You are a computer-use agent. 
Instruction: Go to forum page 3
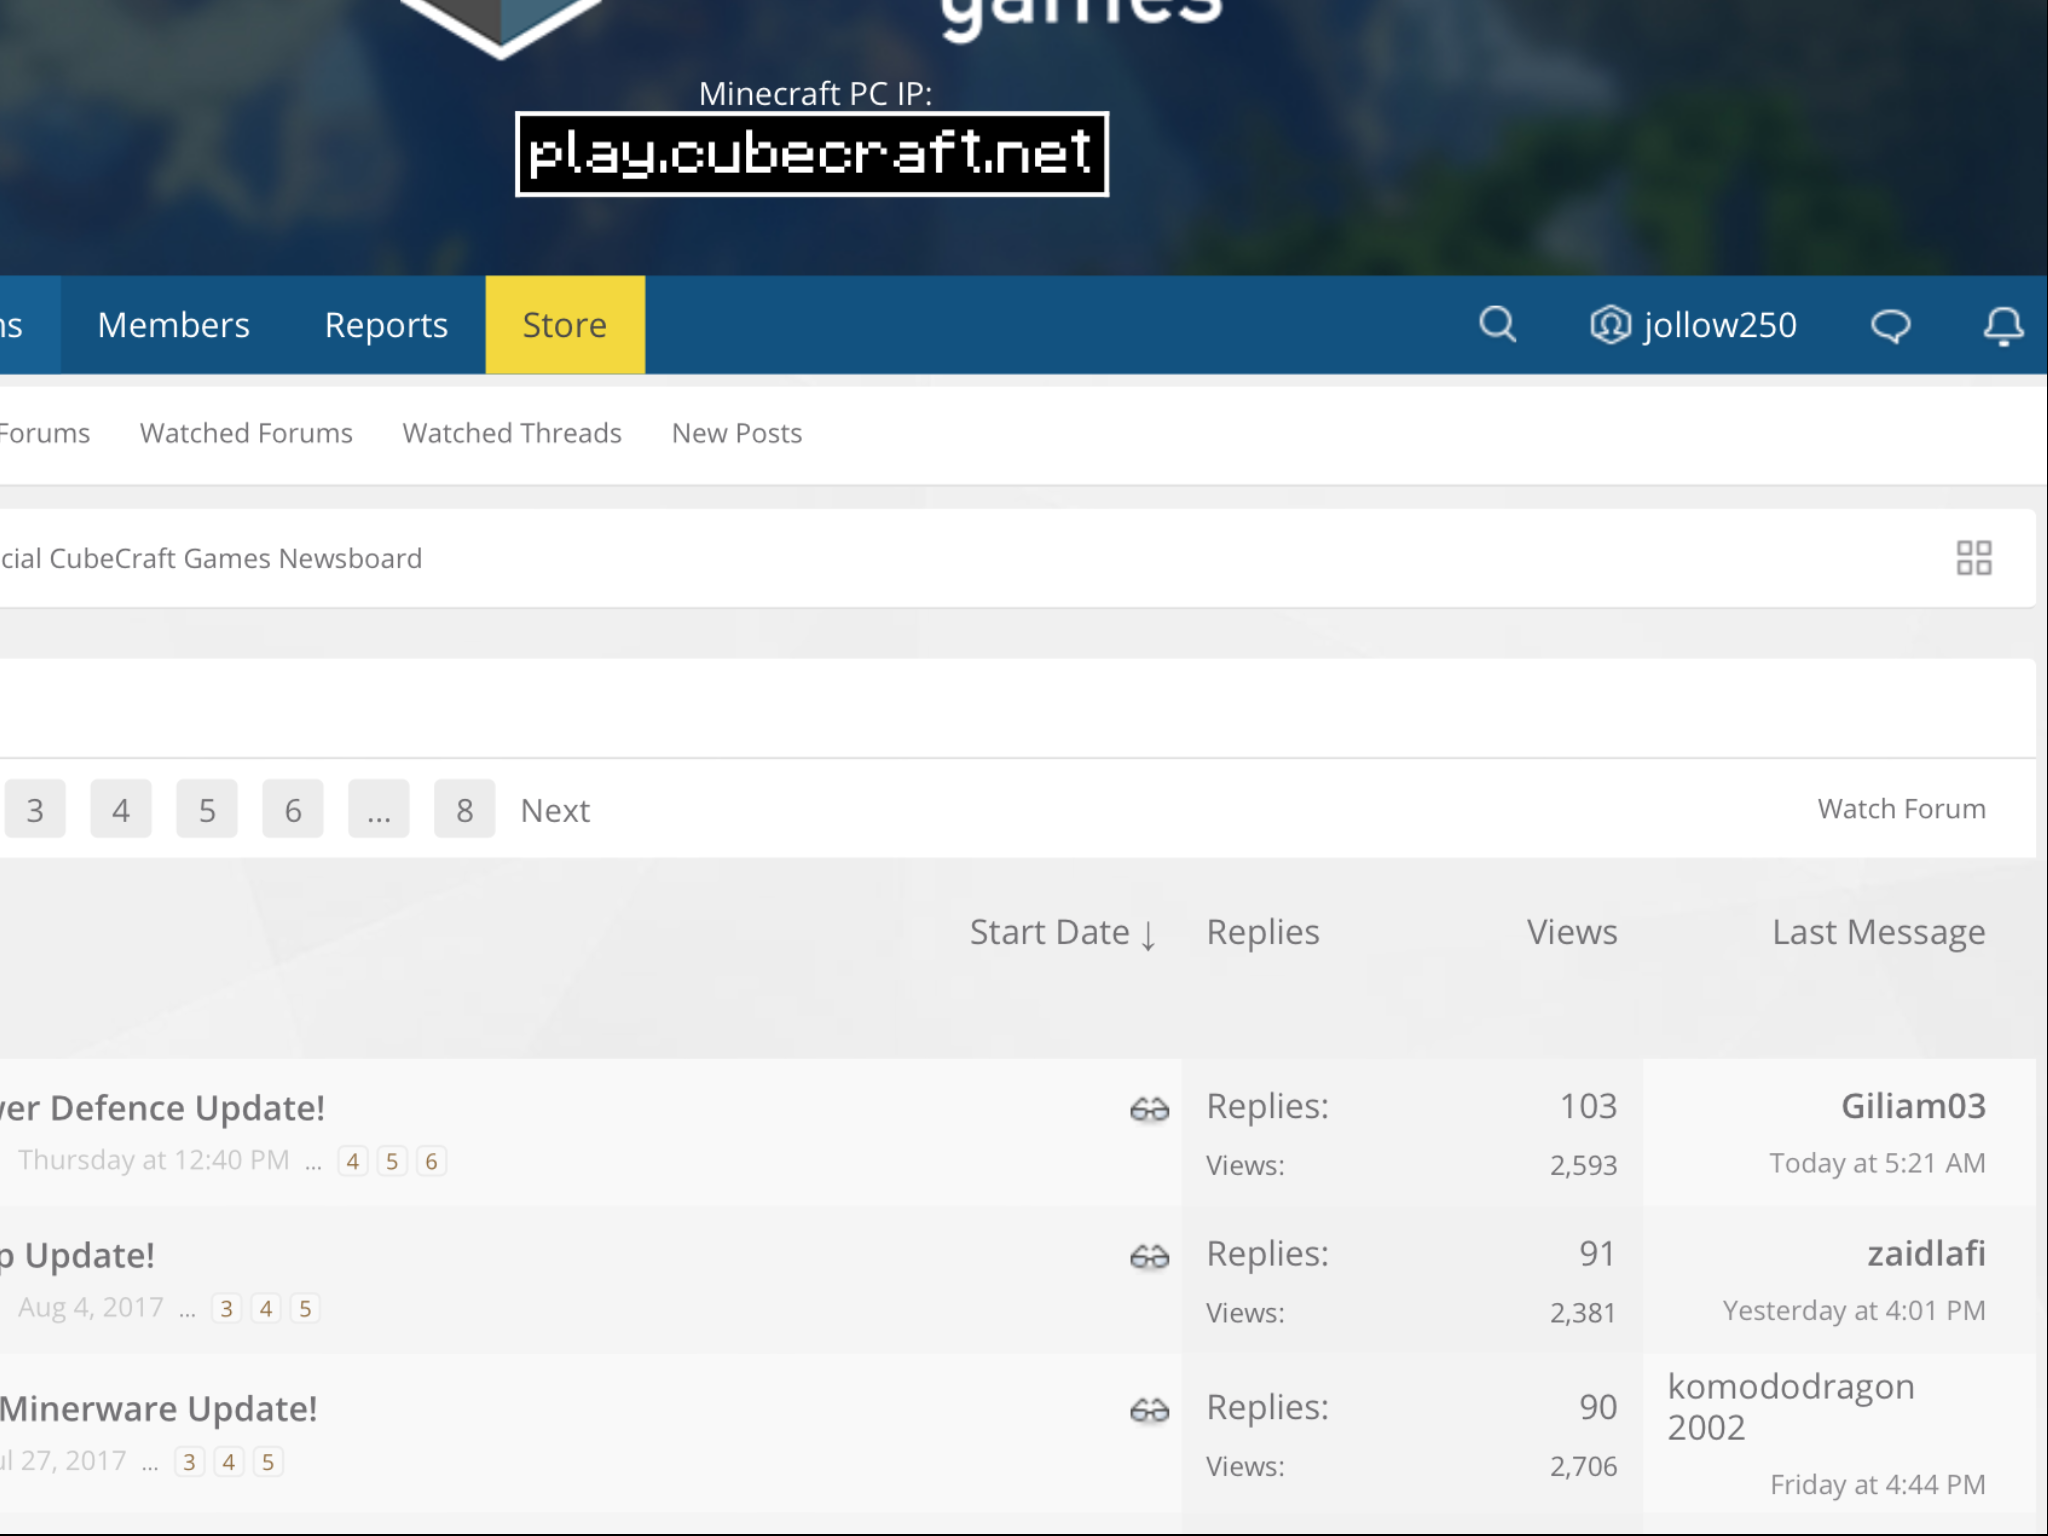click(35, 809)
